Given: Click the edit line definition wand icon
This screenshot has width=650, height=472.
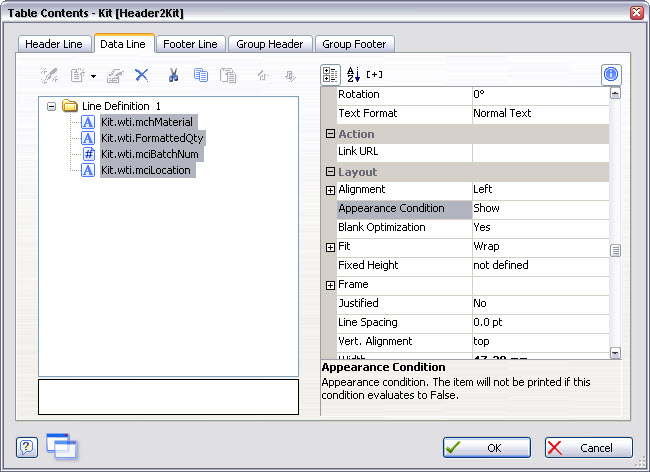Looking at the screenshot, I should click(50, 75).
